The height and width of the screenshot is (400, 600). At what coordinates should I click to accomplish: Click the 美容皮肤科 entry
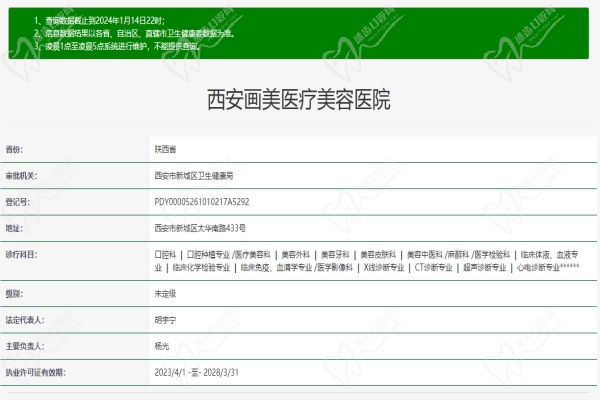coord(378,255)
